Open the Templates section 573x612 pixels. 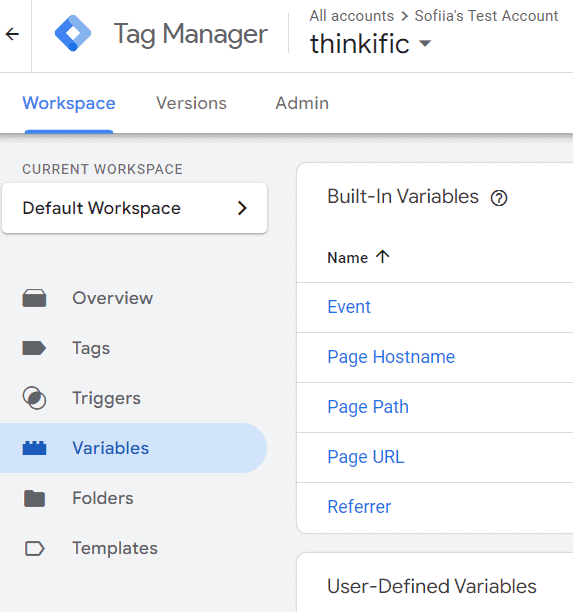tap(115, 548)
